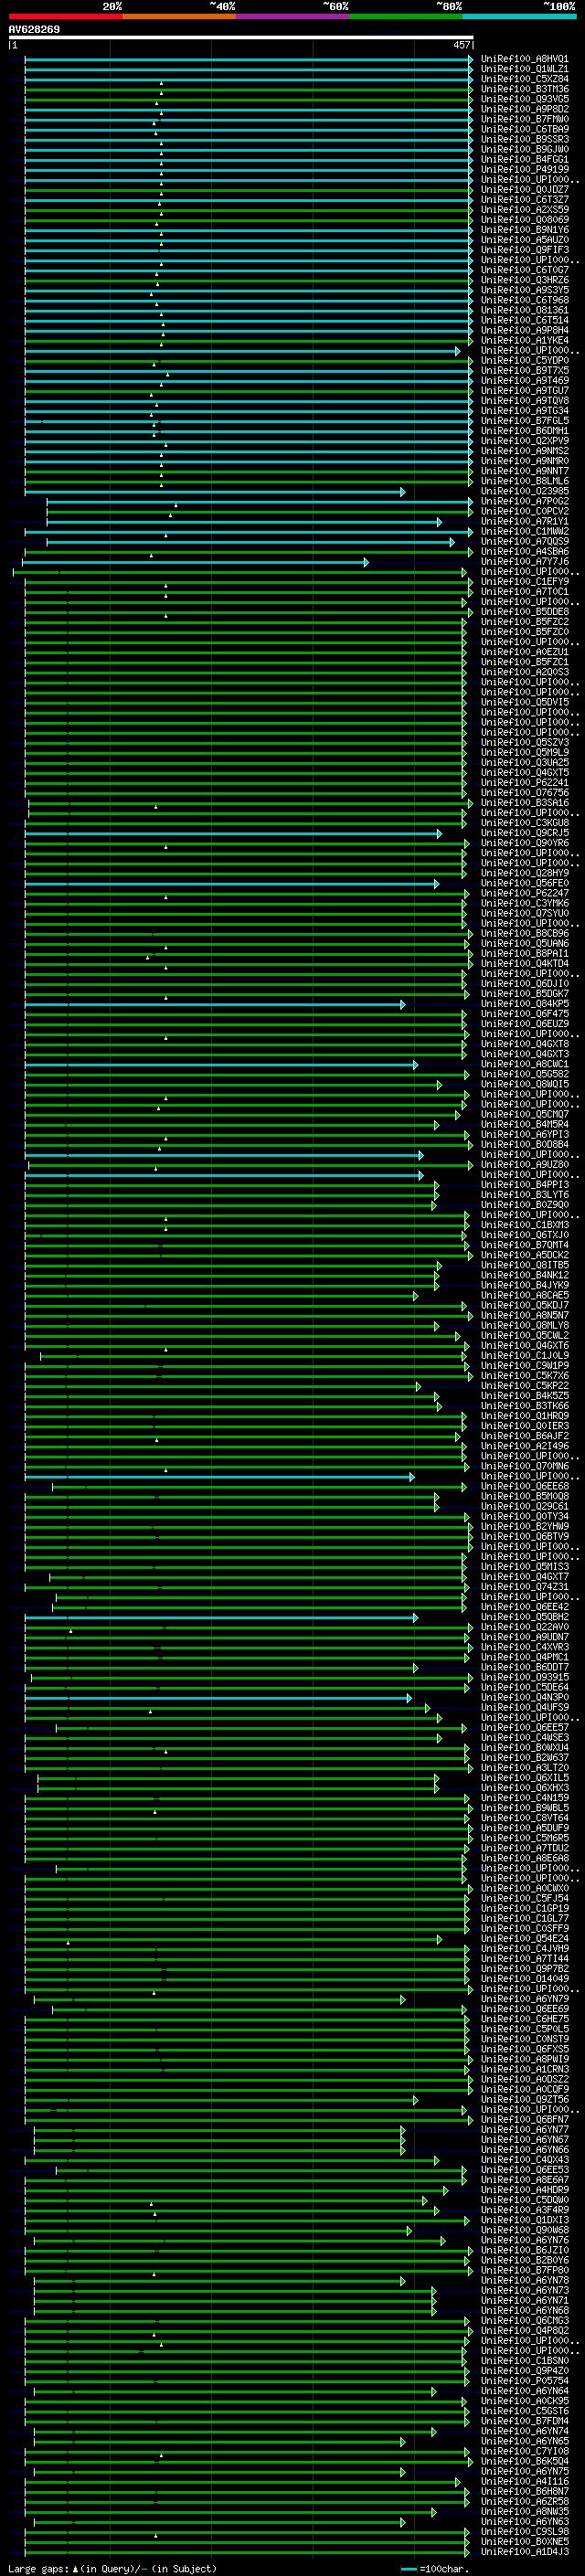Screen dimensions: 585x2576
Task: Click the orange ~40% identity color band
Action: tap(179, 16)
